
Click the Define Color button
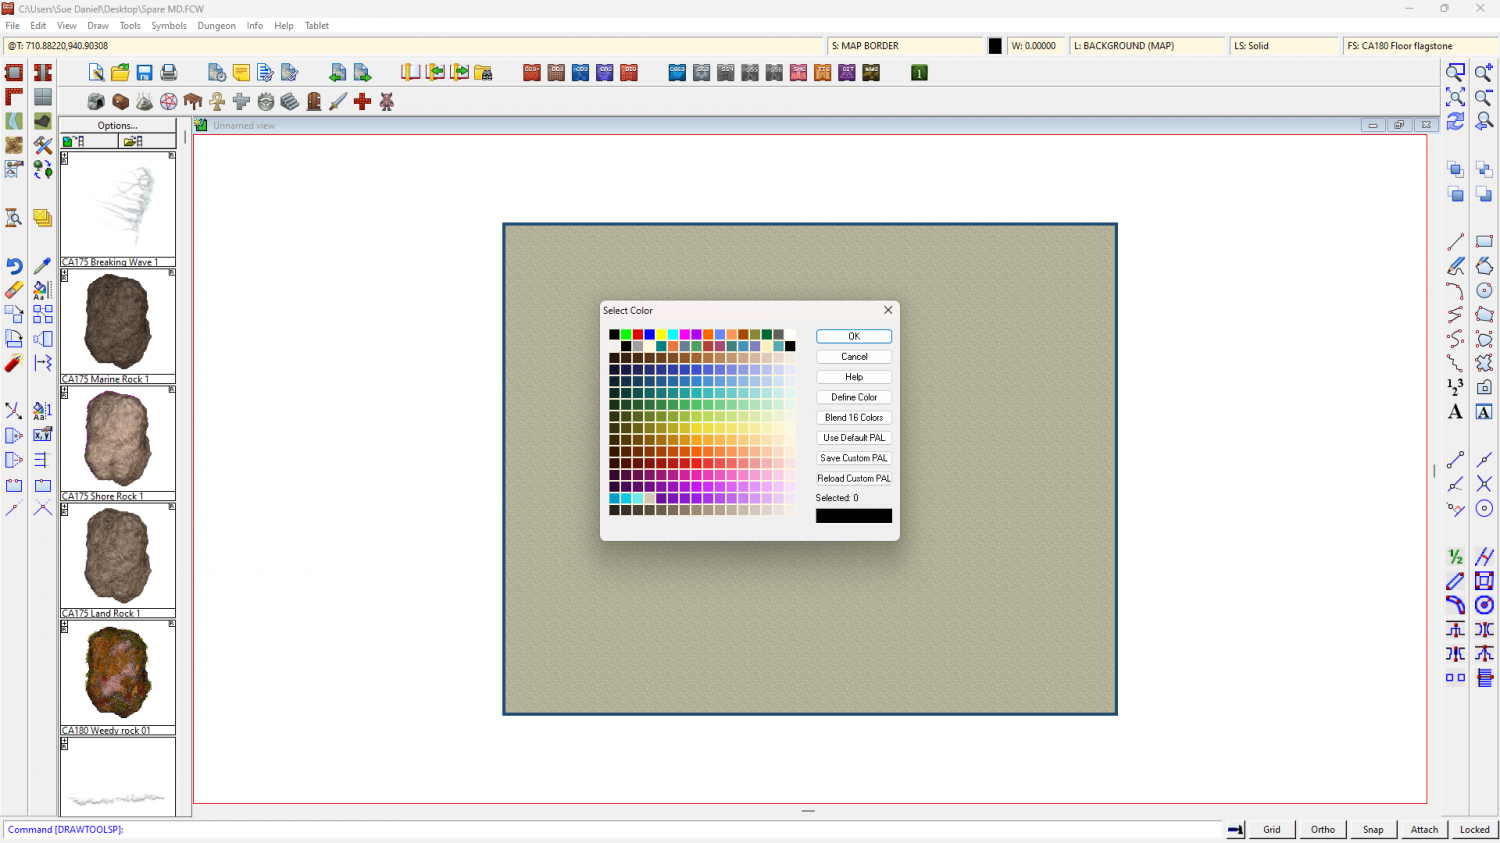click(854, 397)
